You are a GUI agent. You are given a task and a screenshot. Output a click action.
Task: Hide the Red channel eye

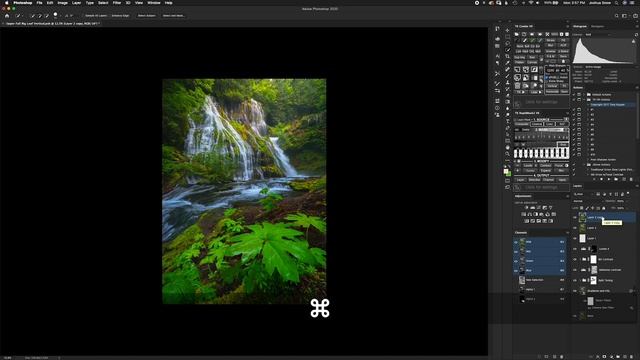pyautogui.click(x=516, y=251)
